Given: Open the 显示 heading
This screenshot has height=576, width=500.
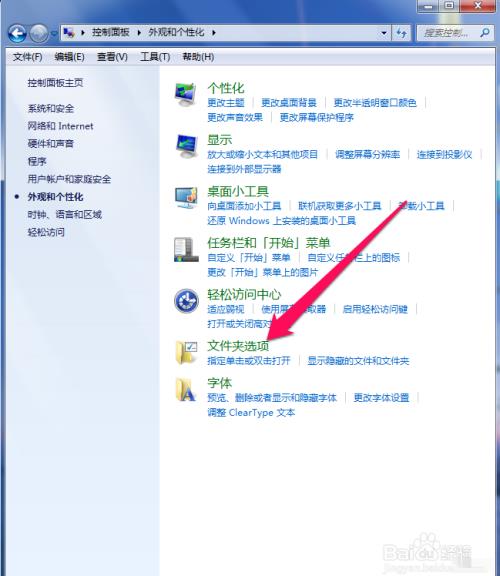Looking at the screenshot, I should pos(220,140).
